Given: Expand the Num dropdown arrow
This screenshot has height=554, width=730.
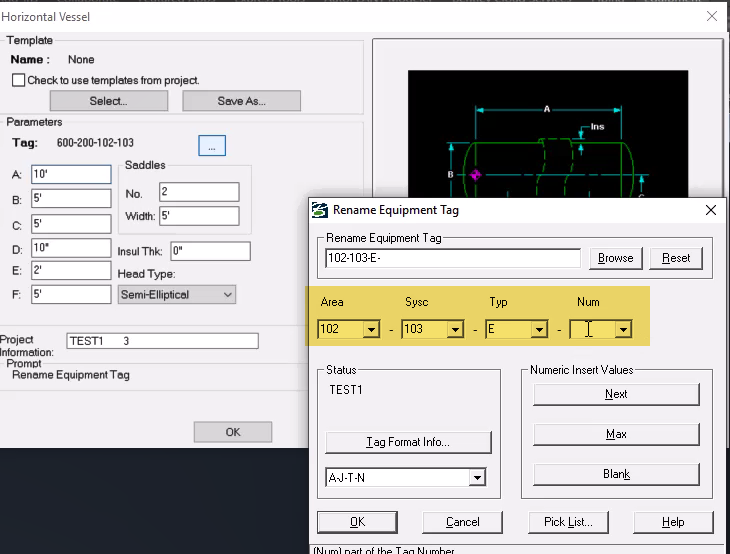Looking at the screenshot, I should click(623, 330).
